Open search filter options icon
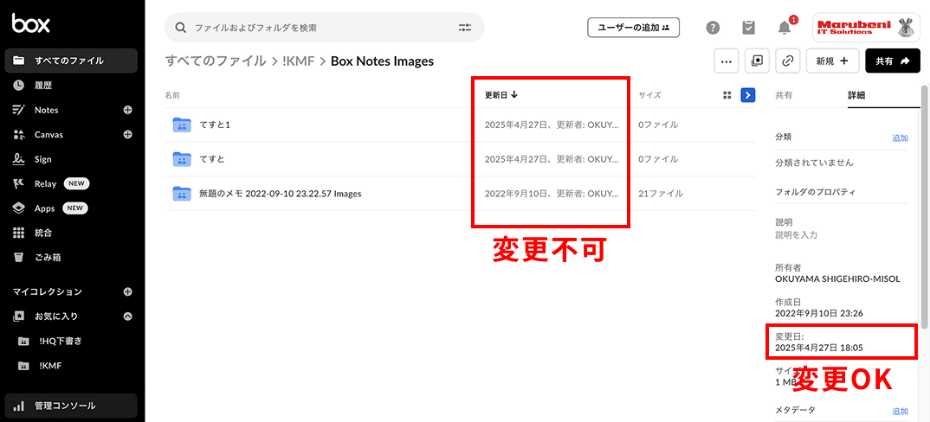The height and width of the screenshot is (422, 930). (465, 28)
